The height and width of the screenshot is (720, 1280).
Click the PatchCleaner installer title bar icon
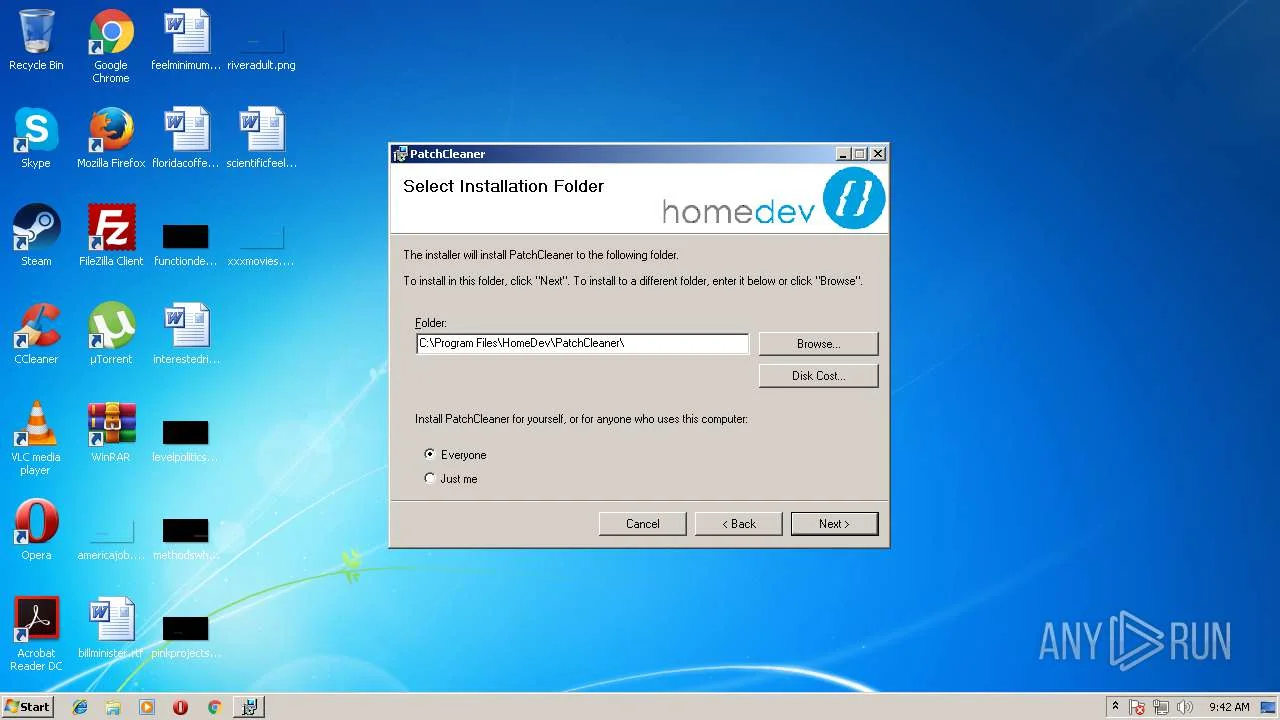(x=400, y=154)
